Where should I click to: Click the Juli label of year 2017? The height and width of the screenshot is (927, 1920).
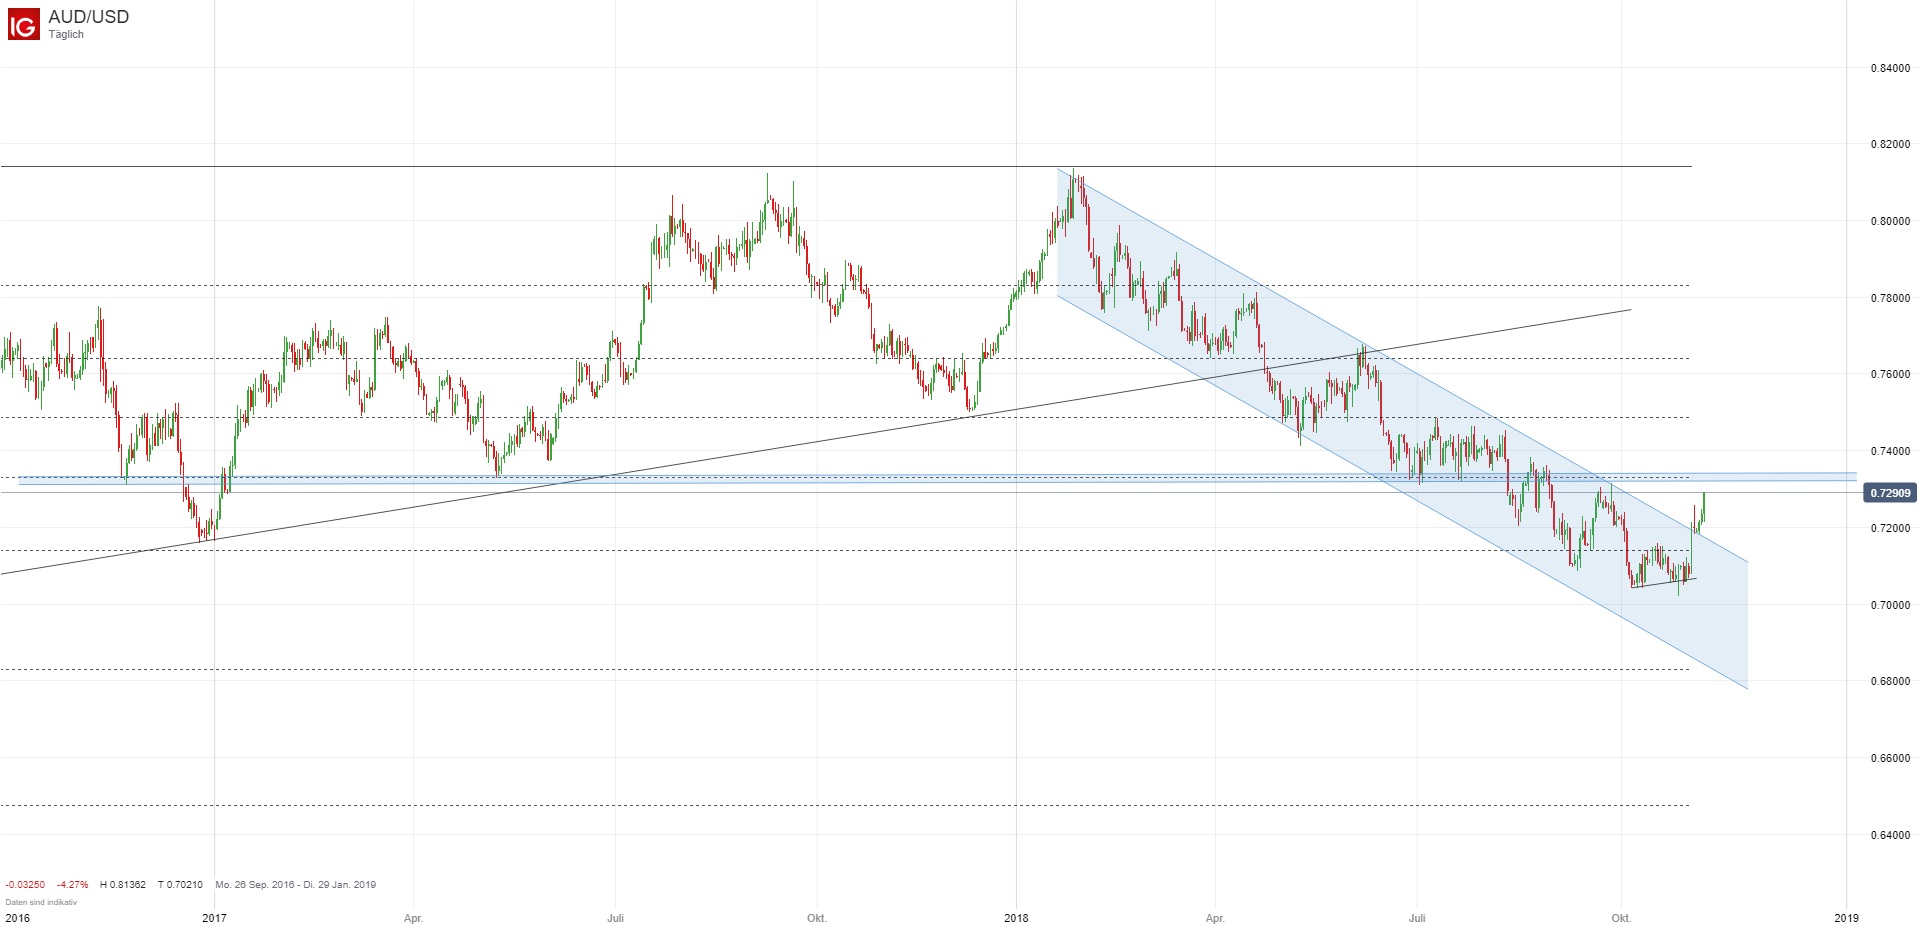(x=615, y=918)
